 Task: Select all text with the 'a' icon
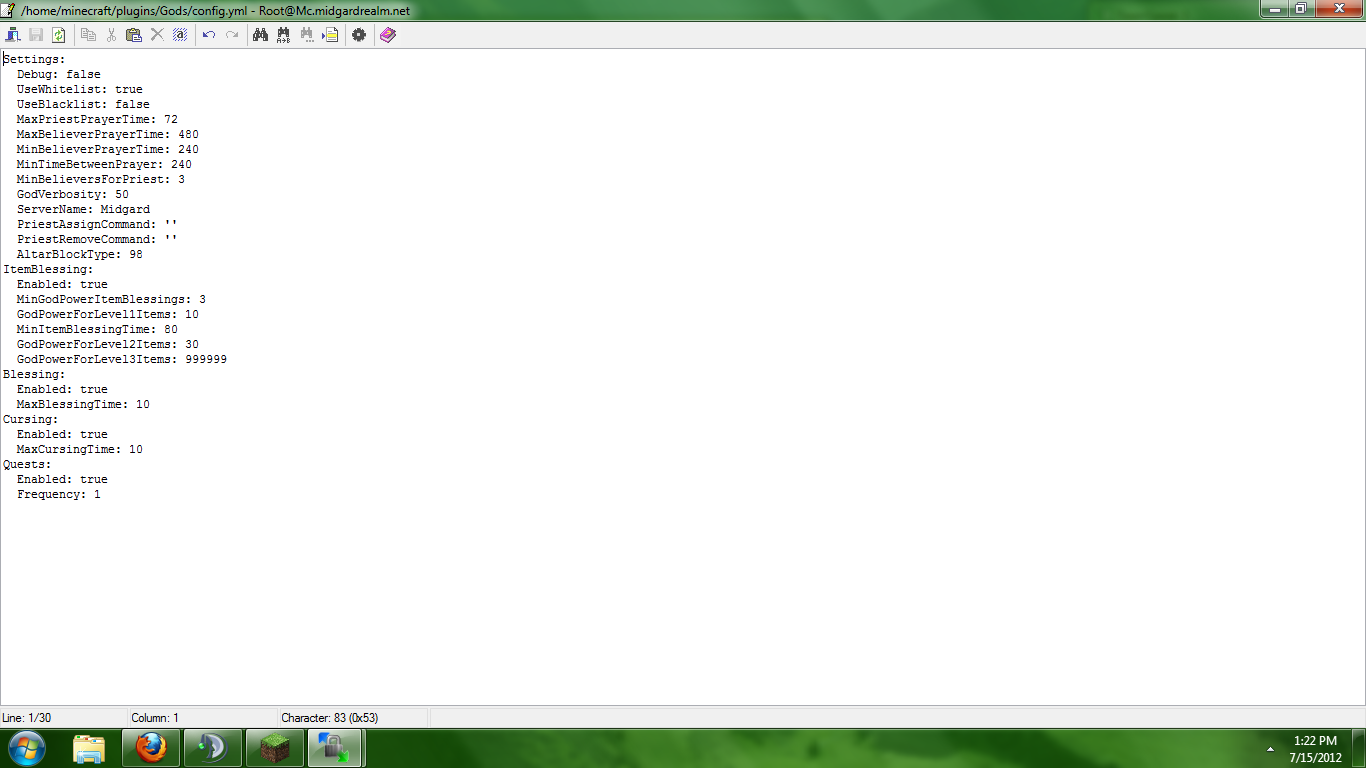pos(180,34)
